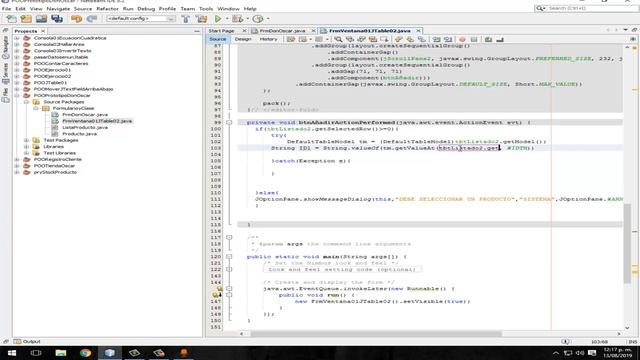Click the Find Selection magnifier icon in editor toolbar
Image resolution: width=640 pixels, height=360 pixels.
pyautogui.click(x=338, y=39)
